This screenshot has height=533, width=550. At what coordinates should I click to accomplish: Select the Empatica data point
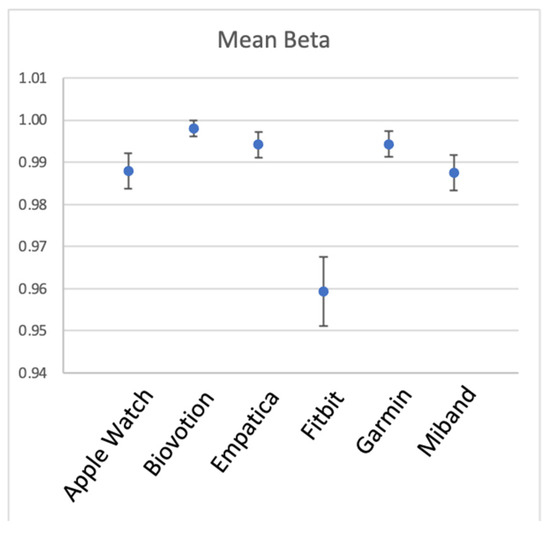point(258,144)
